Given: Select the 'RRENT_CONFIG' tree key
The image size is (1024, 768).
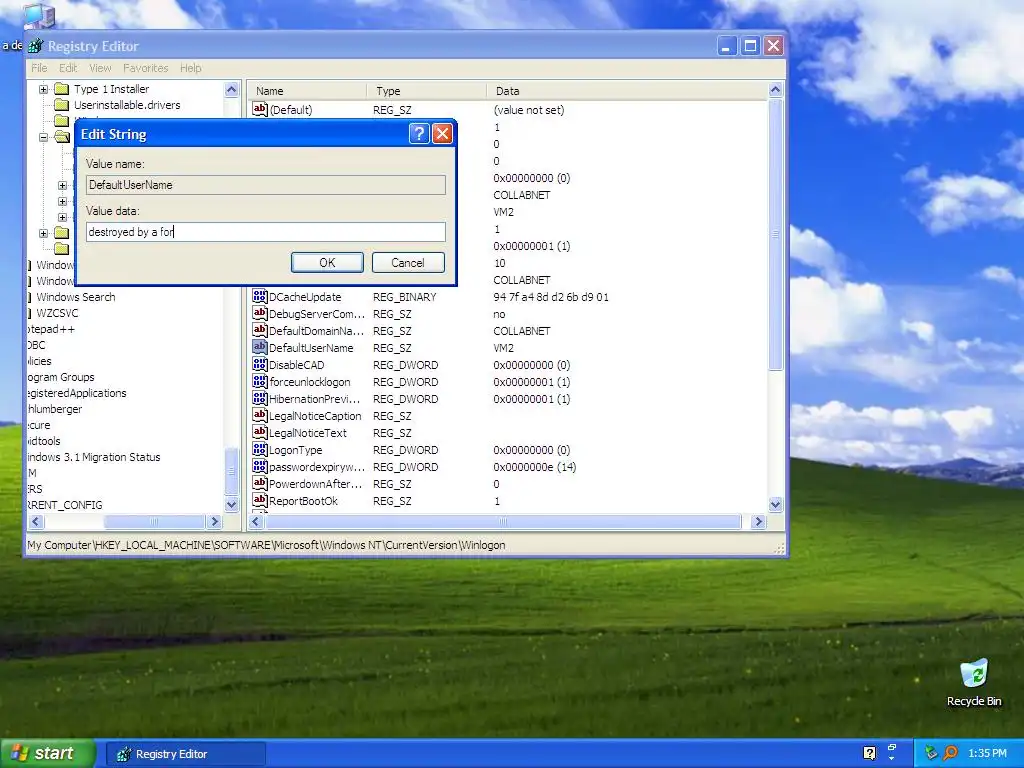Looking at the screenshot, I should pyautogui.click(x=65, y=505).
